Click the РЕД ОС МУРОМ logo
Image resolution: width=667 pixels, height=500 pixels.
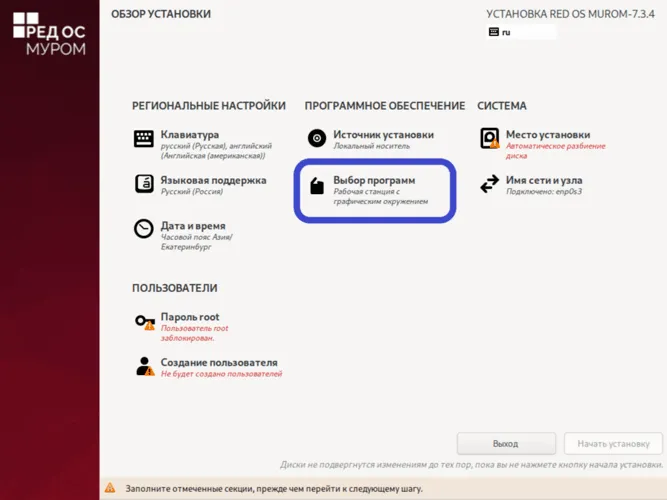pos(49,34)
